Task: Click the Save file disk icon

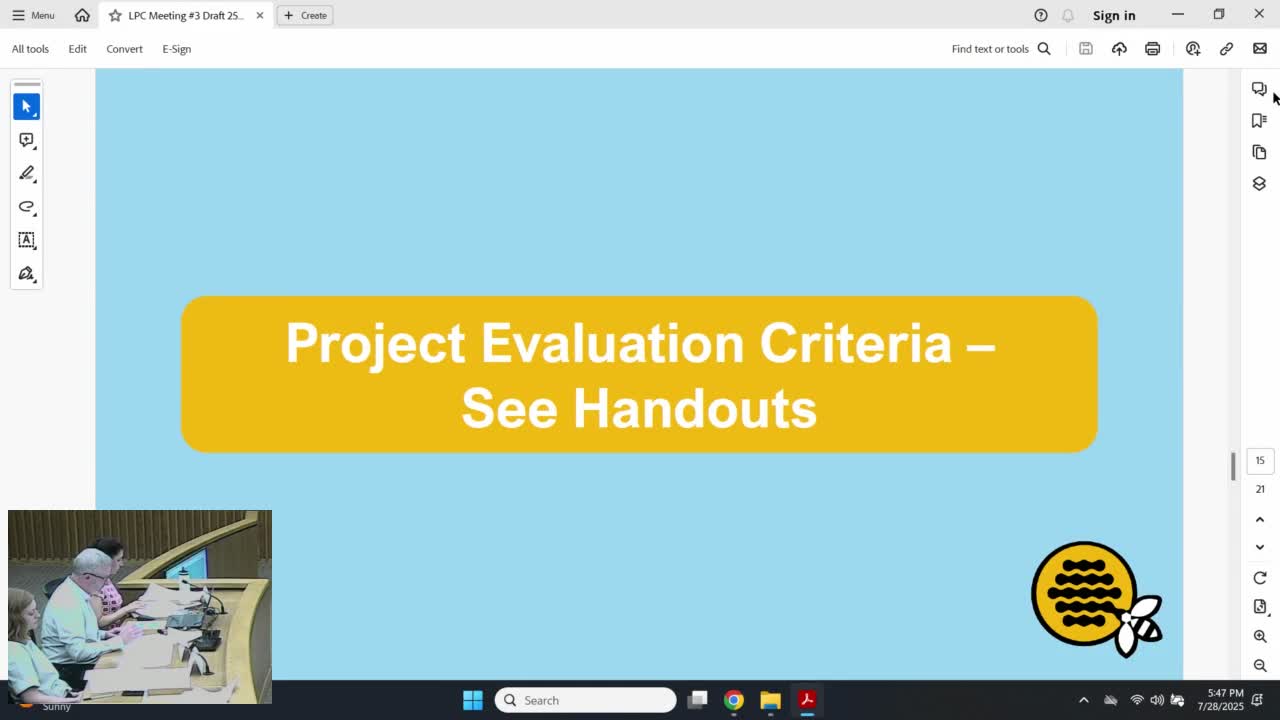Action: click(1086, 48)
